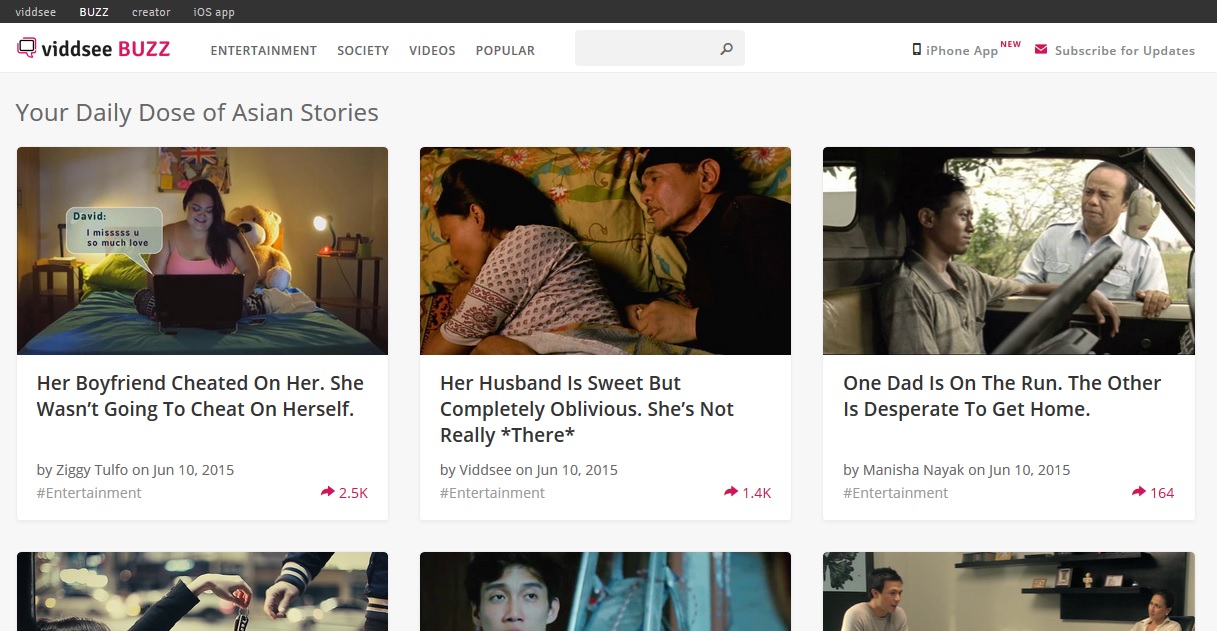Click the #Entertainment hashtag under the dads article
The height and width of the screenshot is (631, 1217).
pos(895,493)
